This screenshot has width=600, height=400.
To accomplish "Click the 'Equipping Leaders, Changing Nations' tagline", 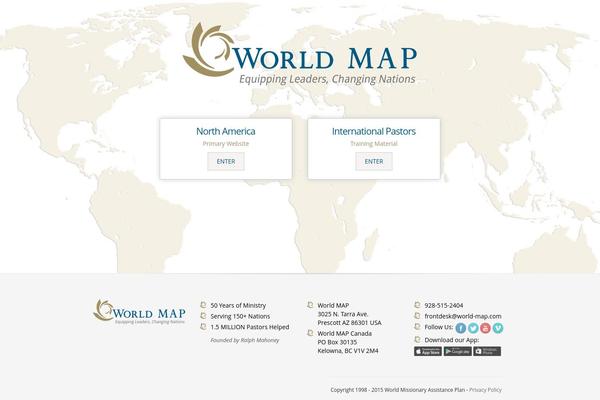I will 327,79.
